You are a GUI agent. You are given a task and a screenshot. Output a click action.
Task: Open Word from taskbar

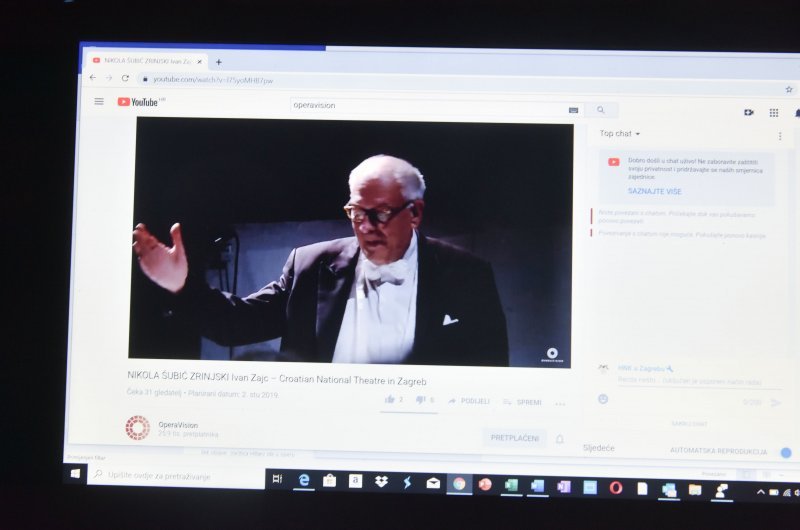[x=537, y=486]
